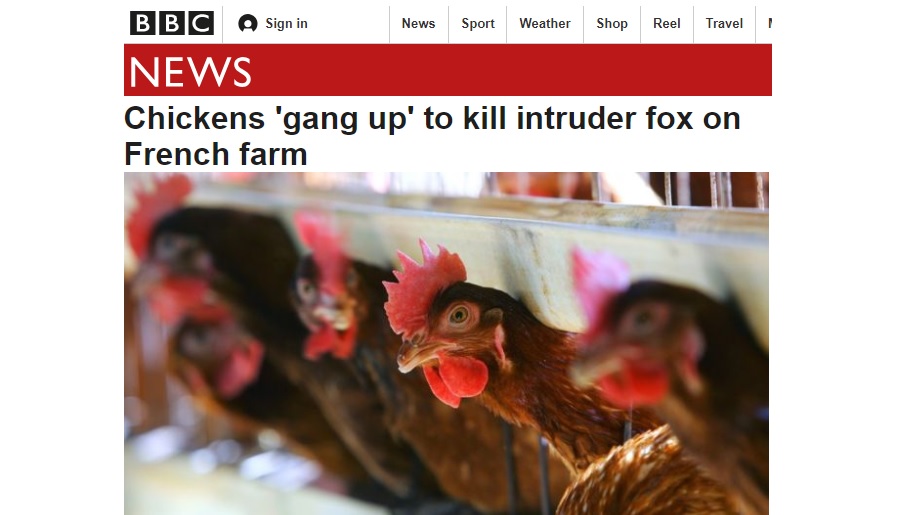Open the Sign in link
The width and height of the screenshot is (903, 515).
pos(286,24)
